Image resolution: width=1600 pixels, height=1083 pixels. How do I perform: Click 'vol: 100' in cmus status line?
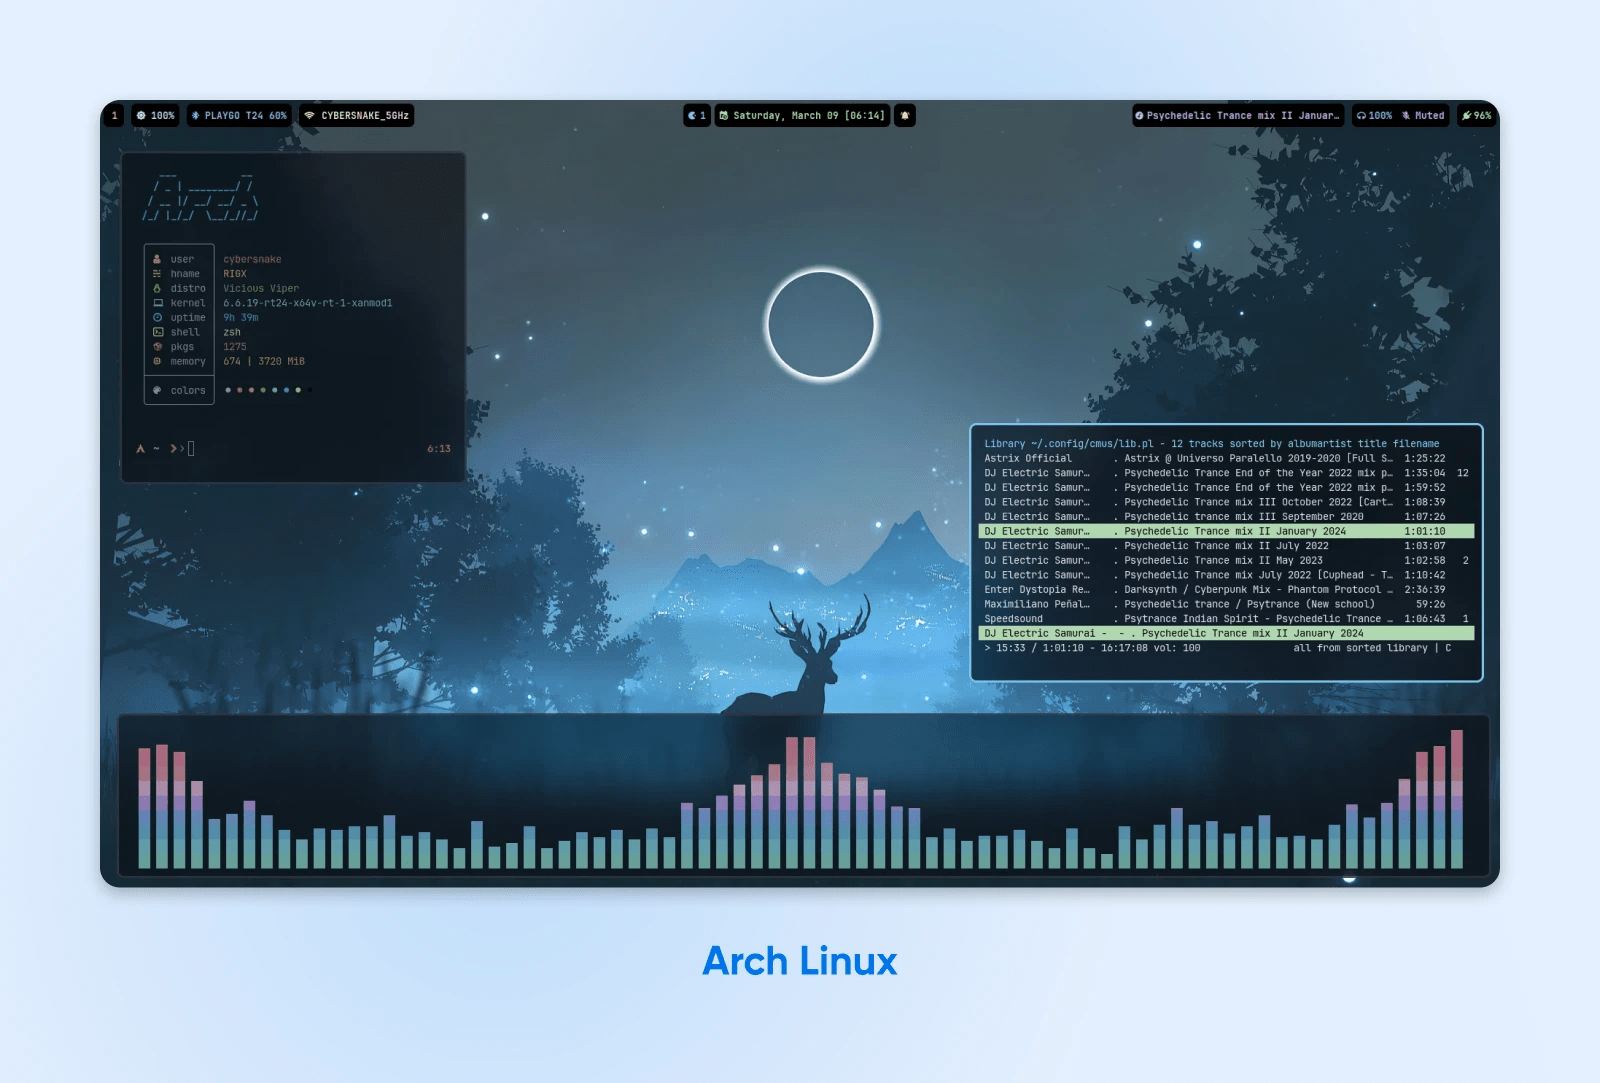pyautogui.click(x=1177, y=648)
